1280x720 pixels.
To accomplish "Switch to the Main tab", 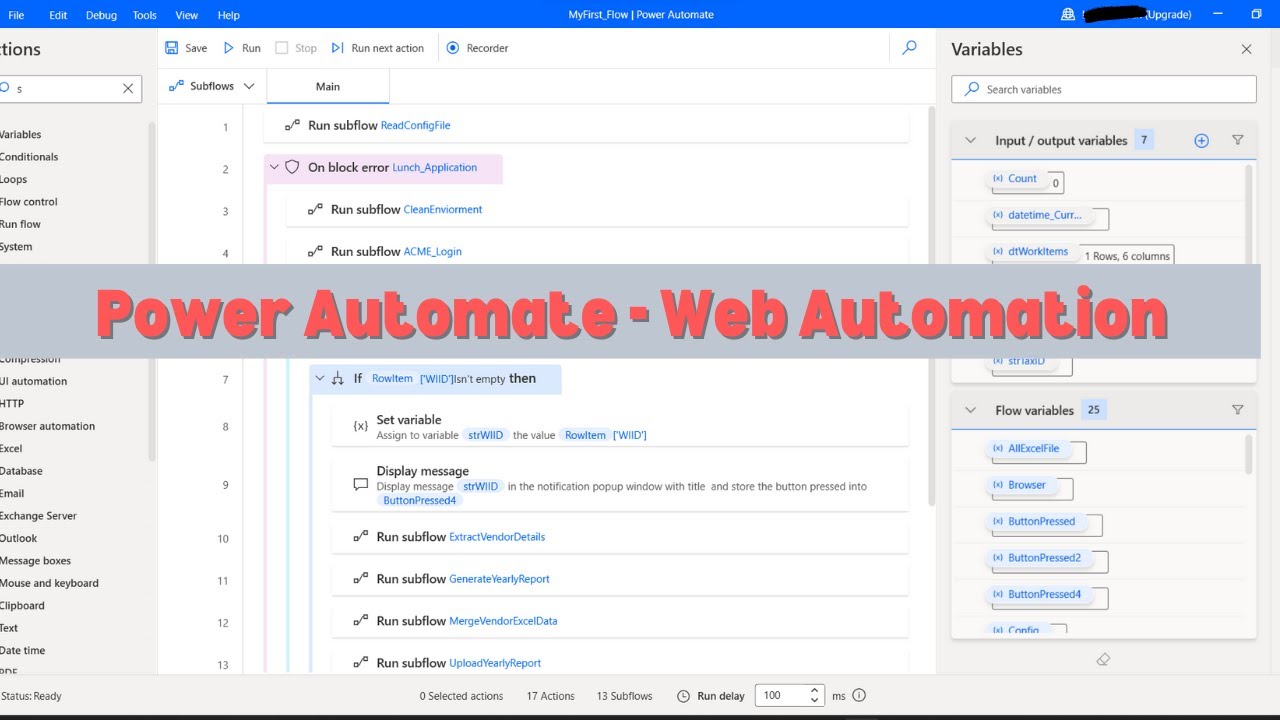I will pyautogui.click(x=328, y=87).
